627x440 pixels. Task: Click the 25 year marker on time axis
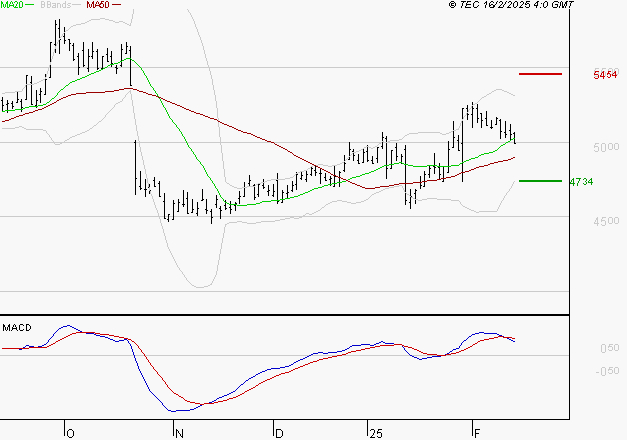pyautogui.click(x=376, y=433)
